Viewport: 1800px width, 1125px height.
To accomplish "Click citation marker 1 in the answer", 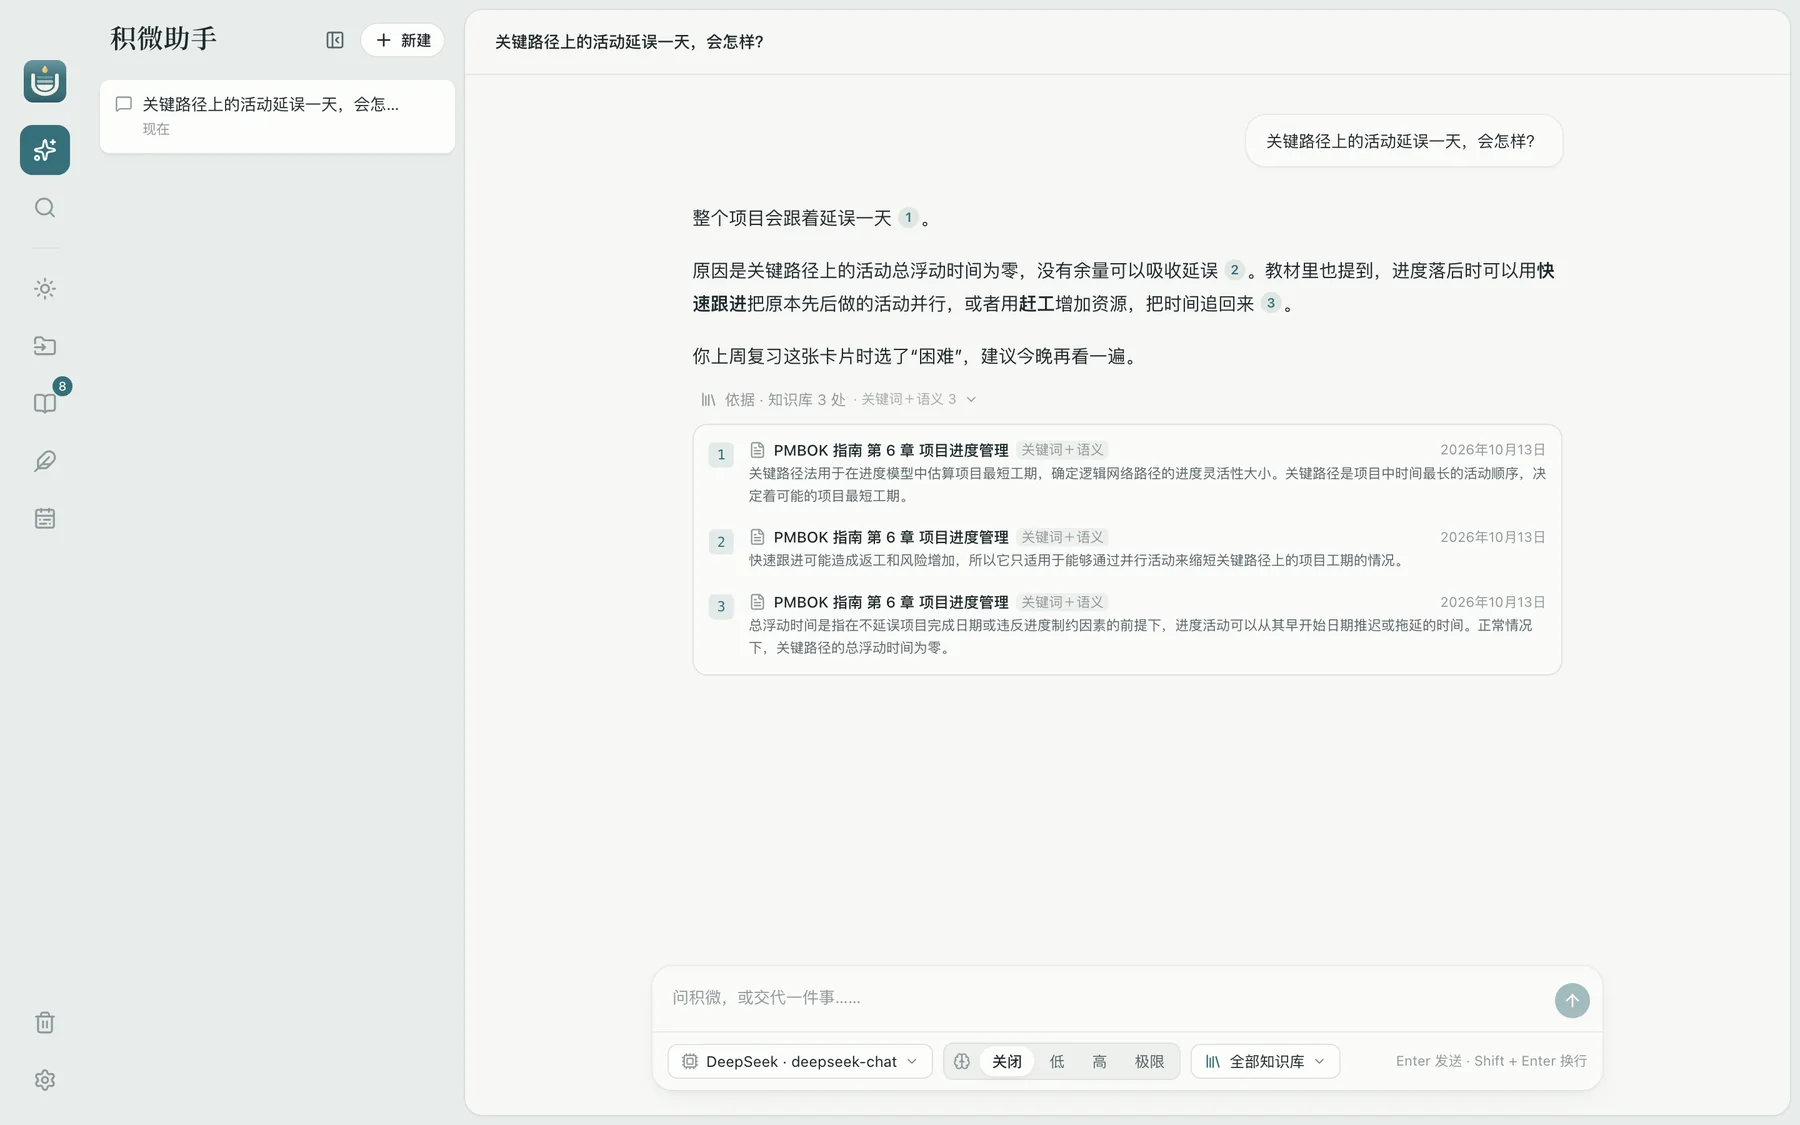I will [x=908, y=218].
